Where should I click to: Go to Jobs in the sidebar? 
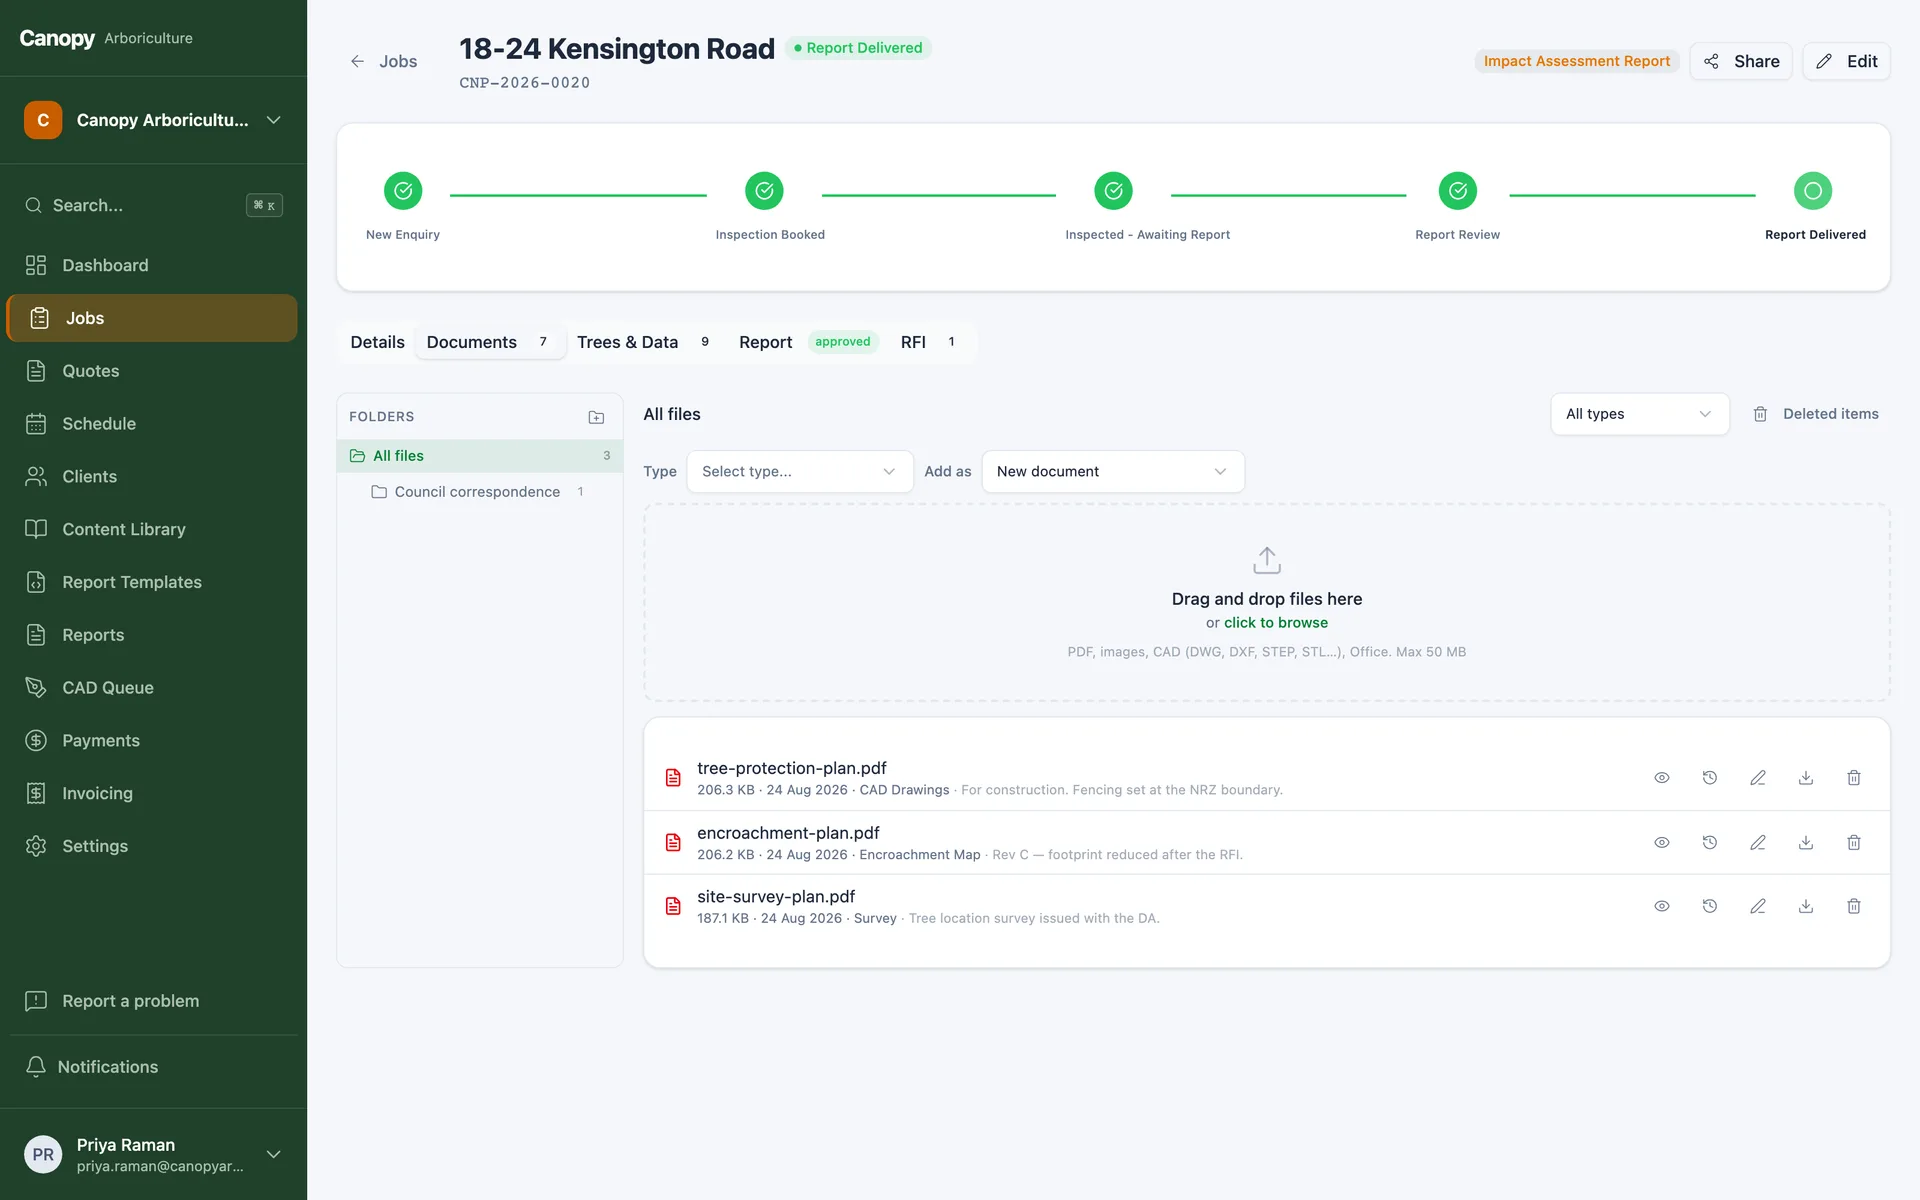152,318
